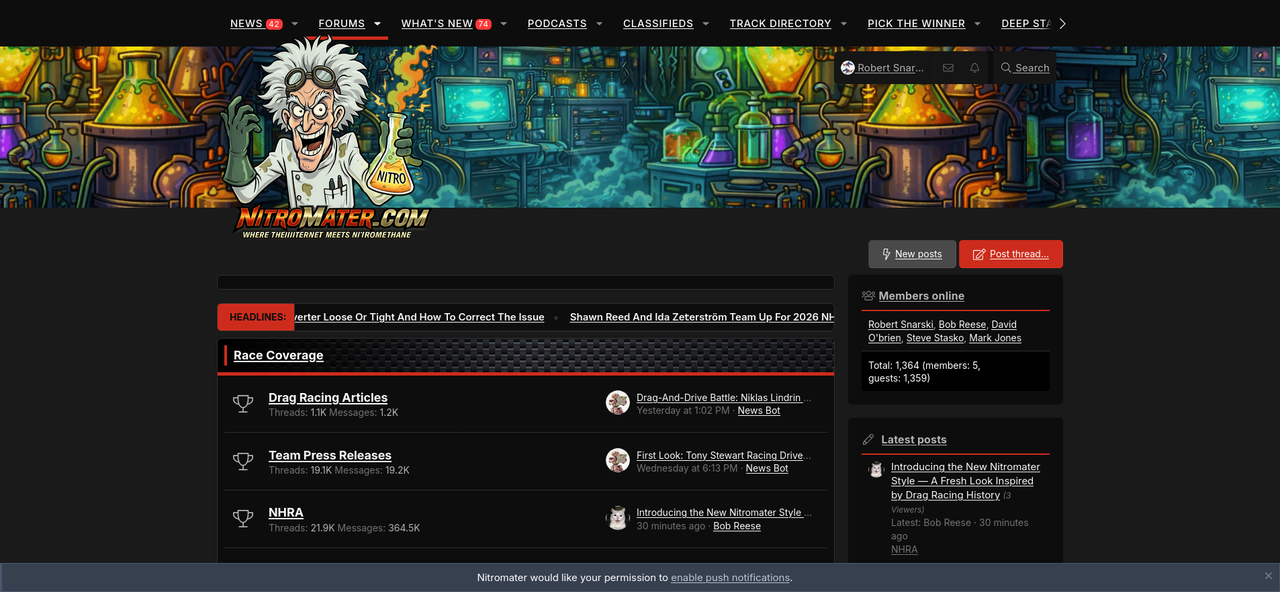1280x592 pixels.
Task: Open the Team Press Releases forum
Action: pos(330,456)
